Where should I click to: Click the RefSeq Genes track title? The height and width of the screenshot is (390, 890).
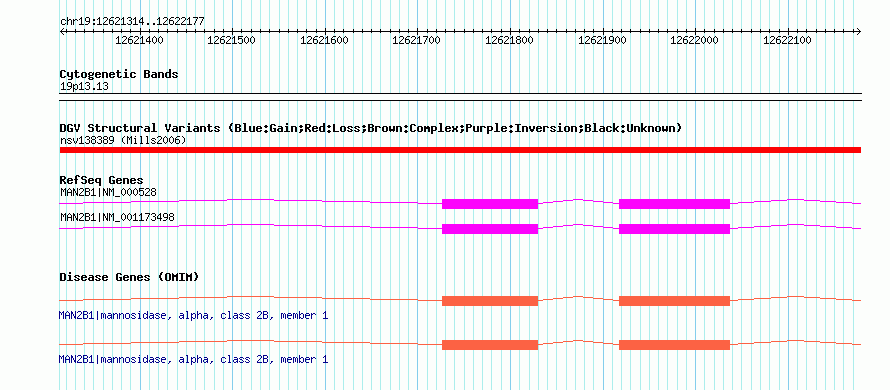102,181
